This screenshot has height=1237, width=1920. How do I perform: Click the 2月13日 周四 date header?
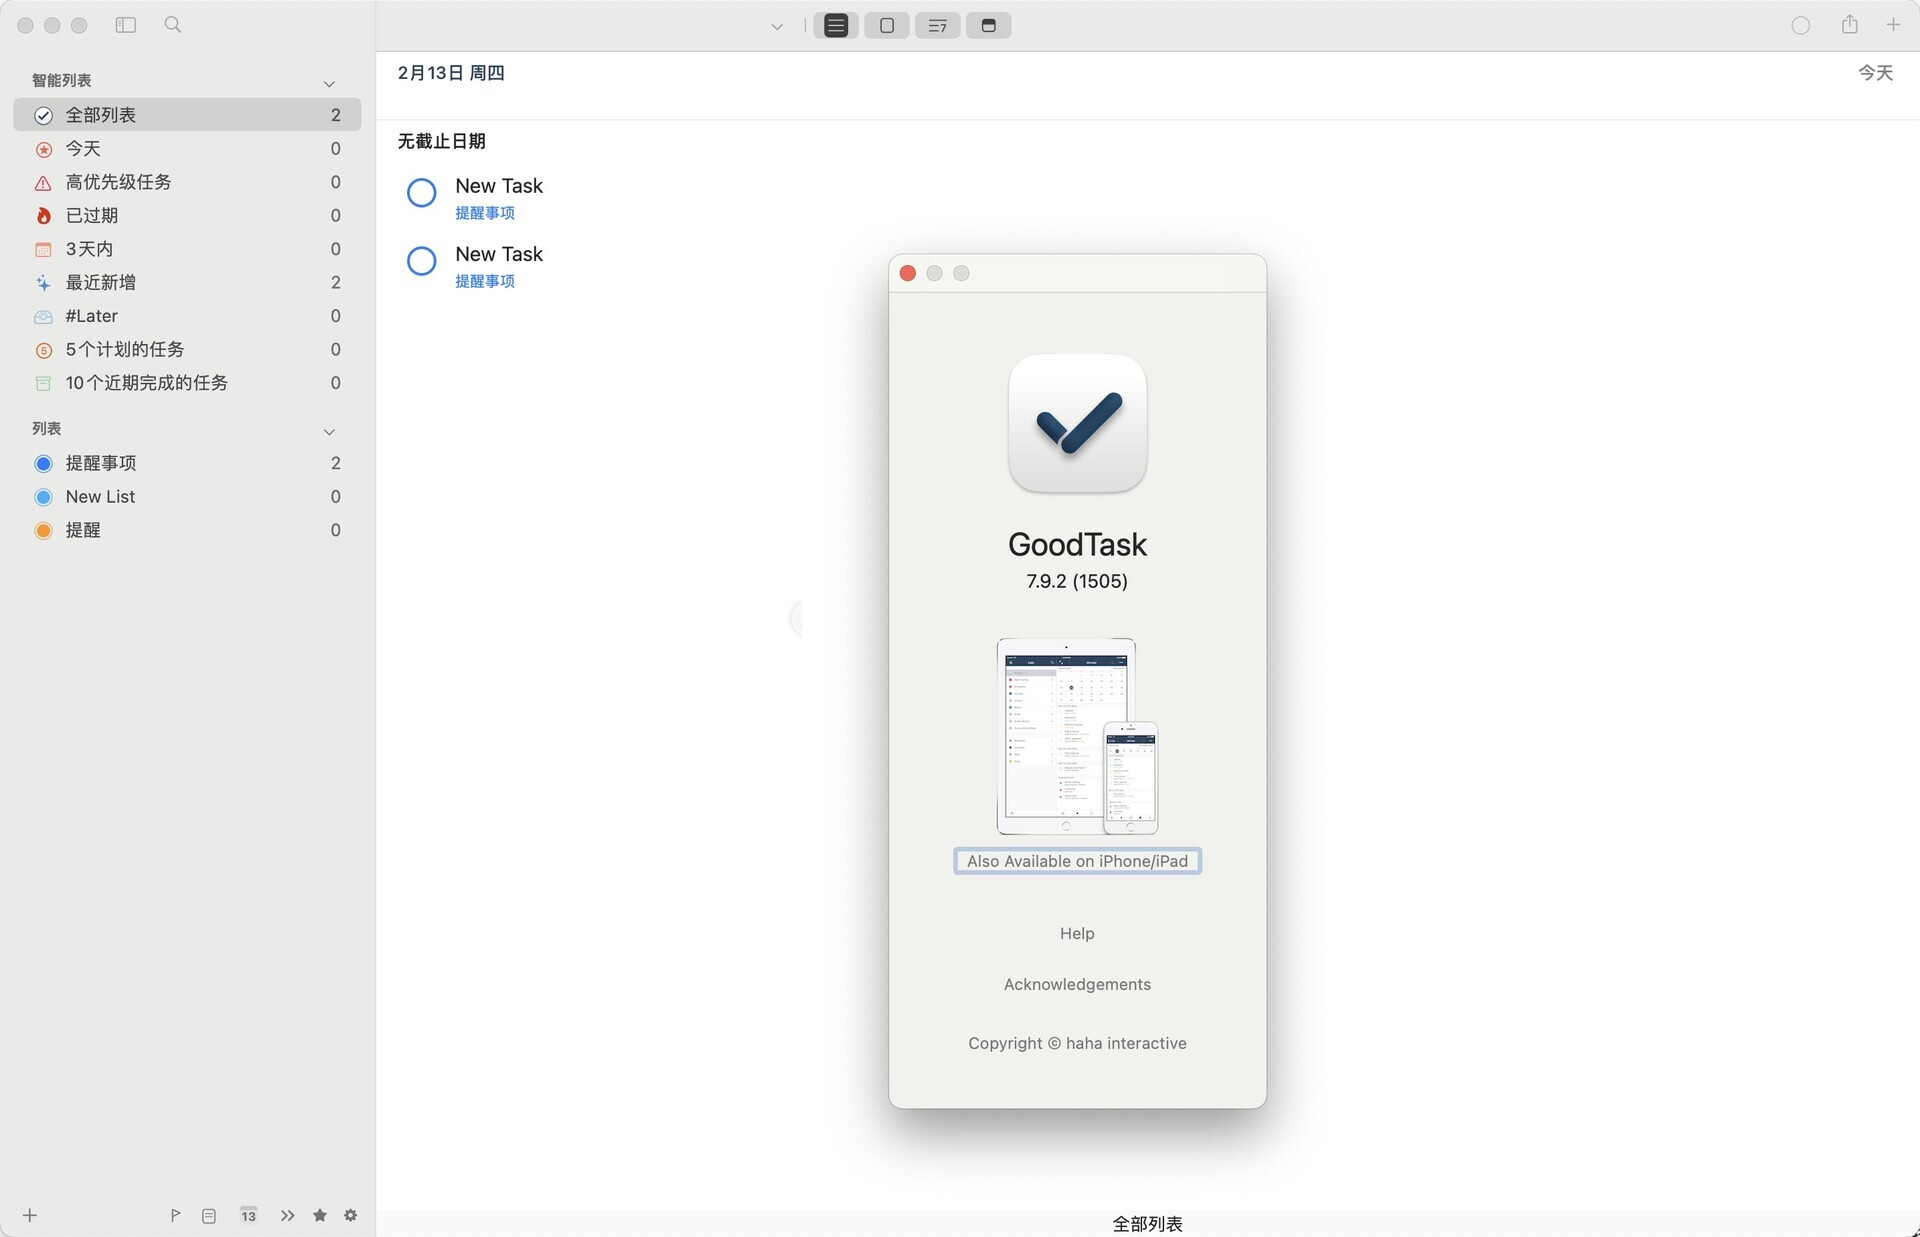pyautogui.click(x=451, y=73)
